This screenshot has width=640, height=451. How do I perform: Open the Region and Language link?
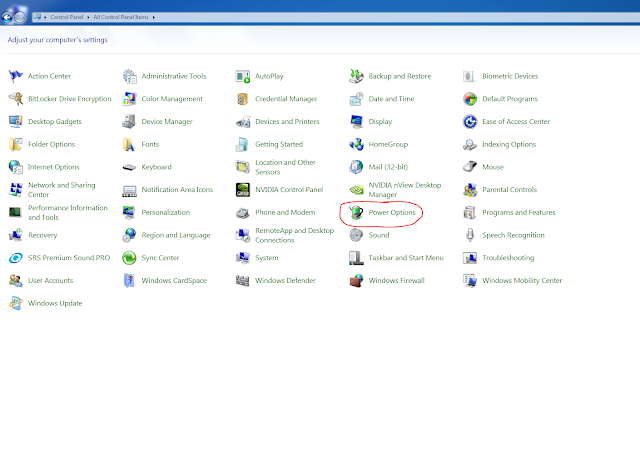176,235
